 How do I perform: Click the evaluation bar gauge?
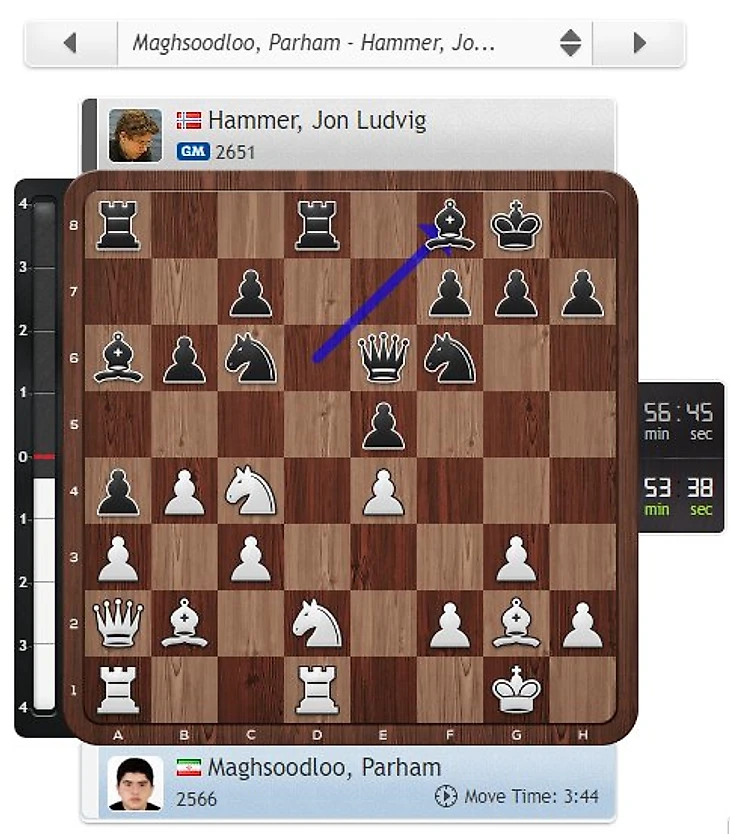[45, 456]
